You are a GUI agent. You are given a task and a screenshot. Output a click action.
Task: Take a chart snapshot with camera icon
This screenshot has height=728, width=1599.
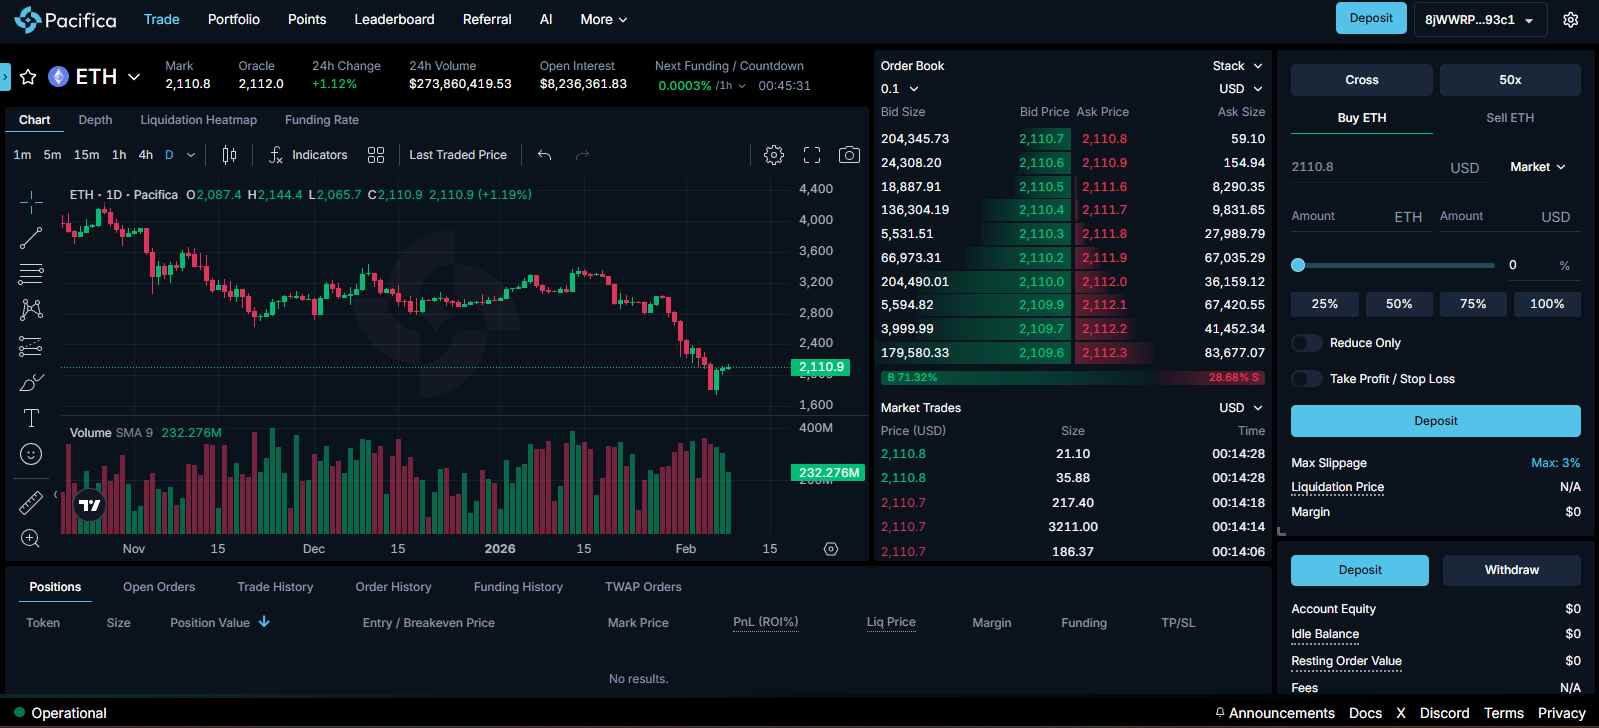849,155
